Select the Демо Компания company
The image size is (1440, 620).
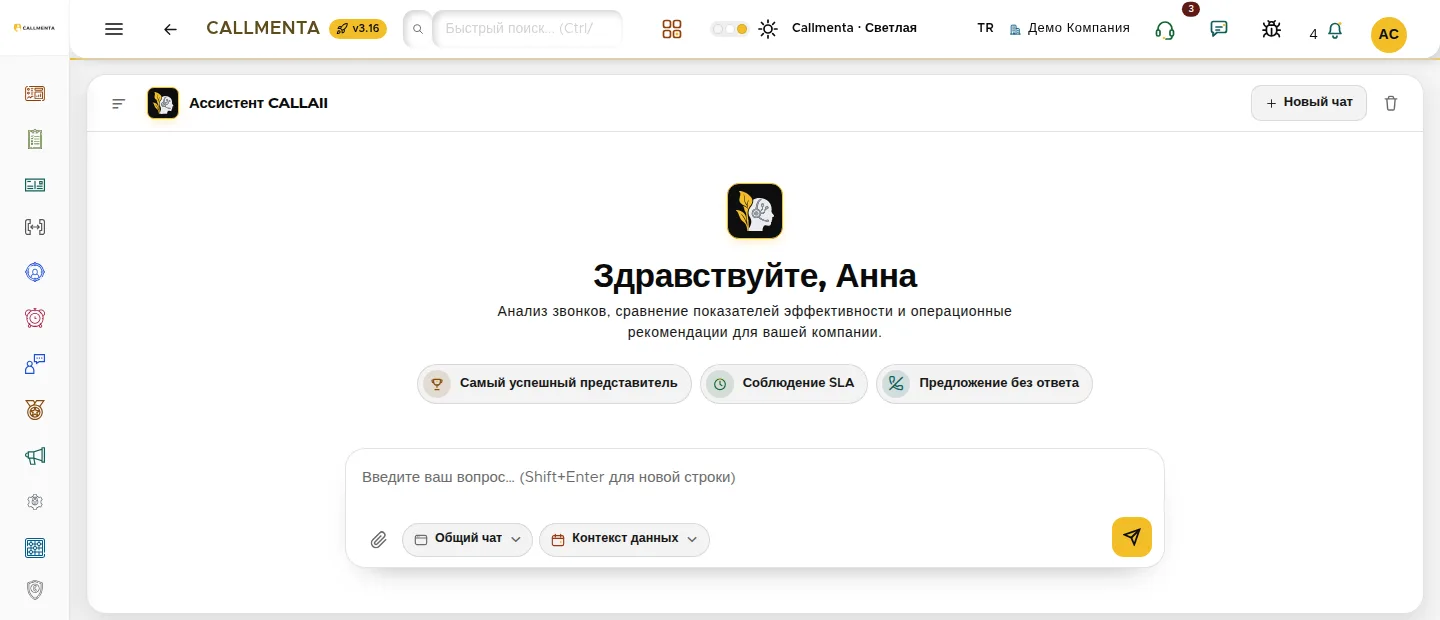coord(1070,28)
